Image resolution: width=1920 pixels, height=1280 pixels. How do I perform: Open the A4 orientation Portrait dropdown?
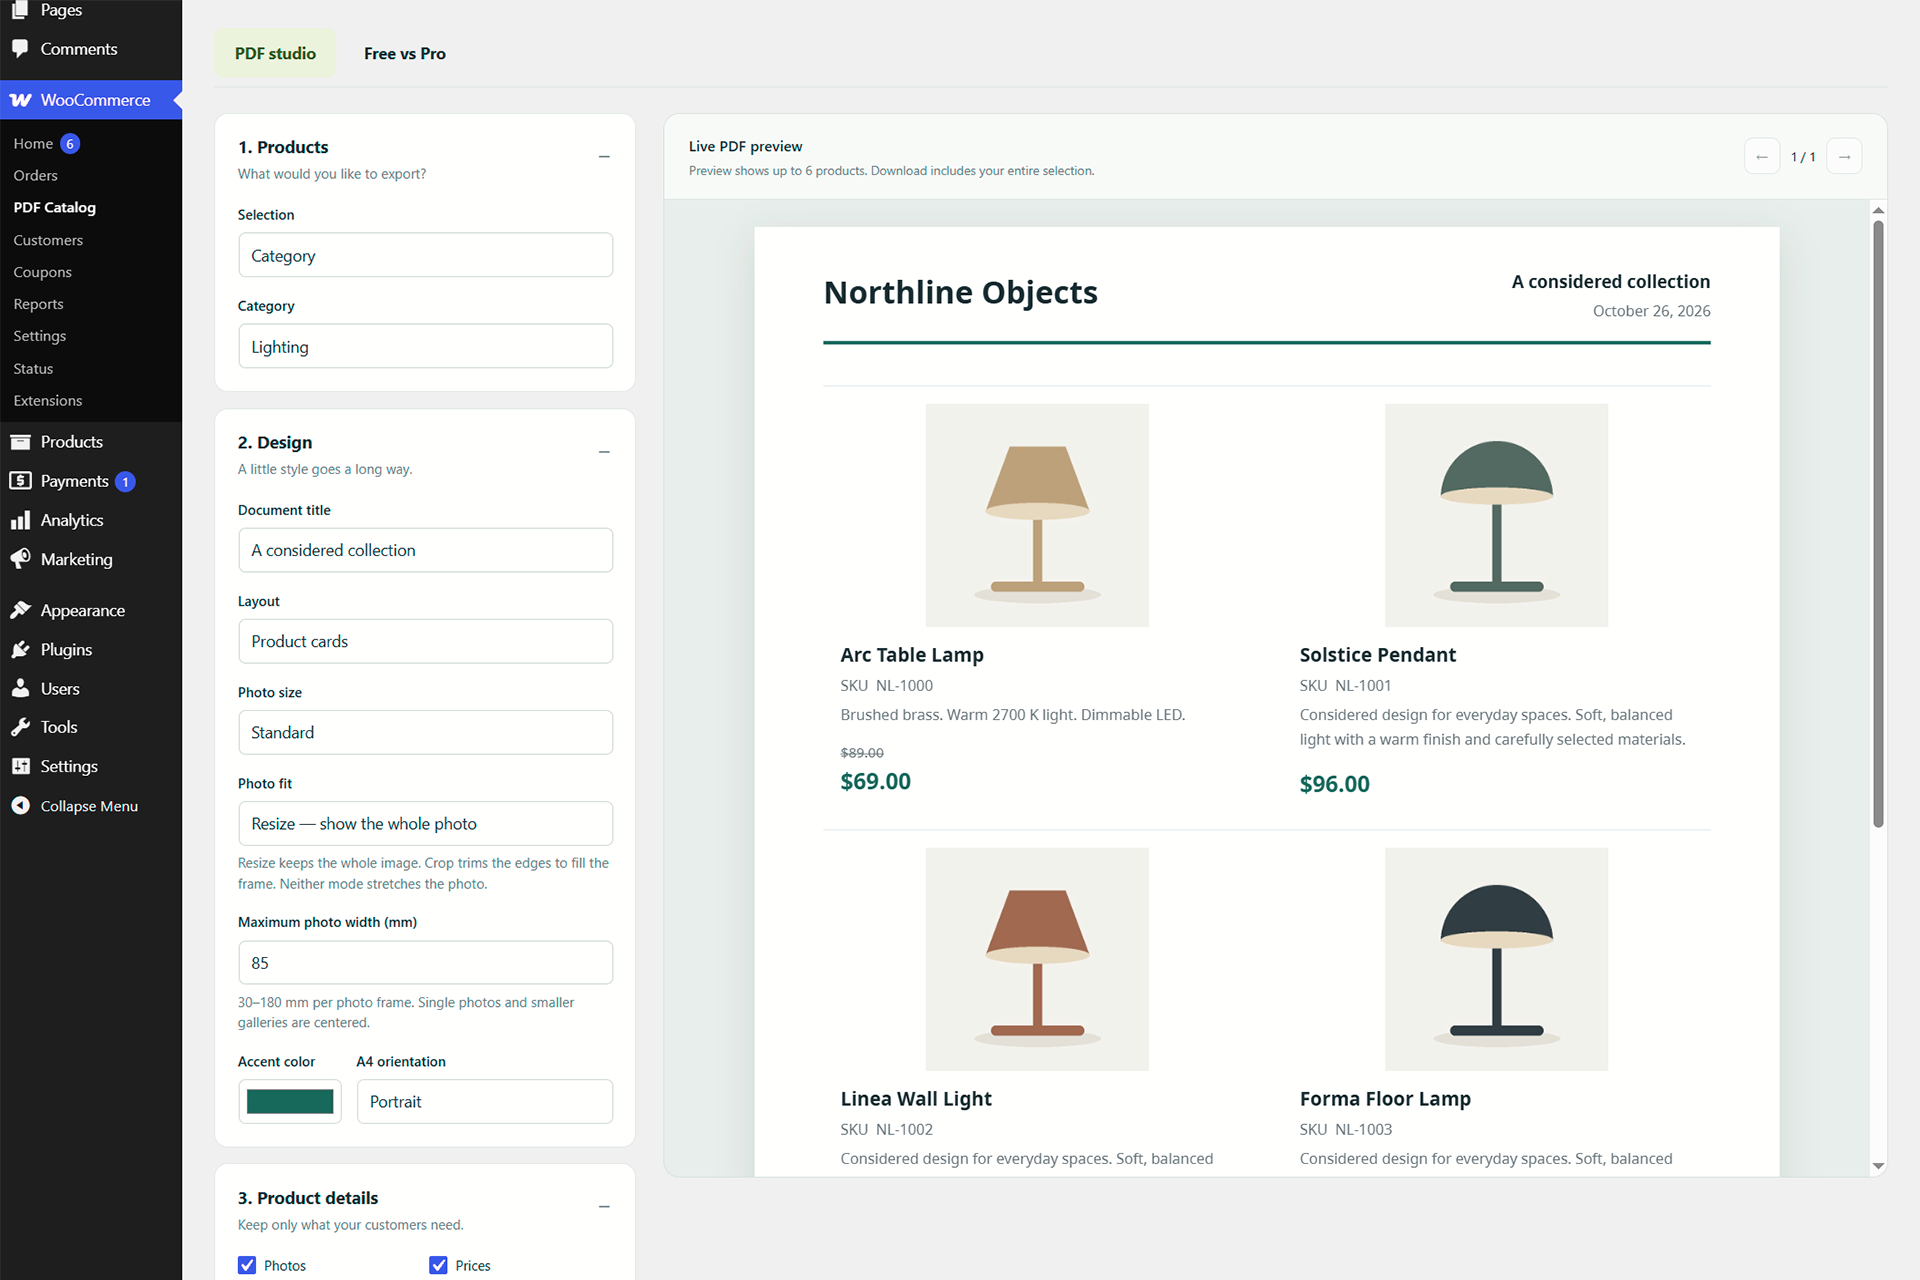tap(485, 1101)
